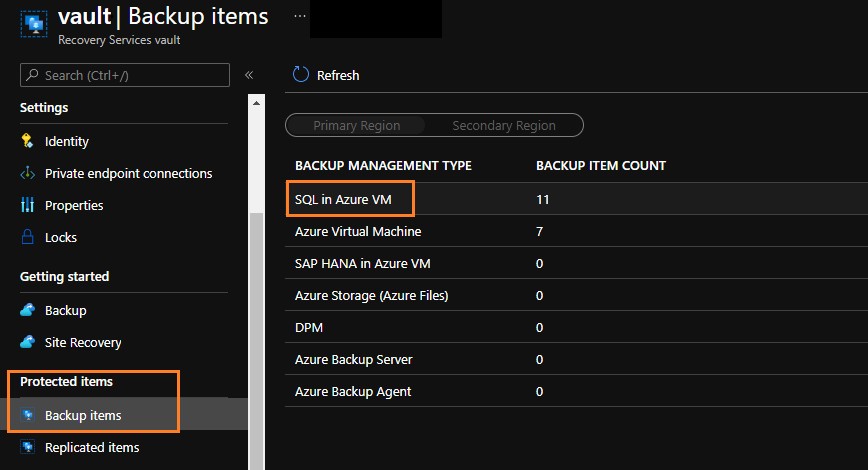Viewport: 868px width, 470px height.
Task: Collapse the sidebar with the double chevron
Action: (249, 75)
